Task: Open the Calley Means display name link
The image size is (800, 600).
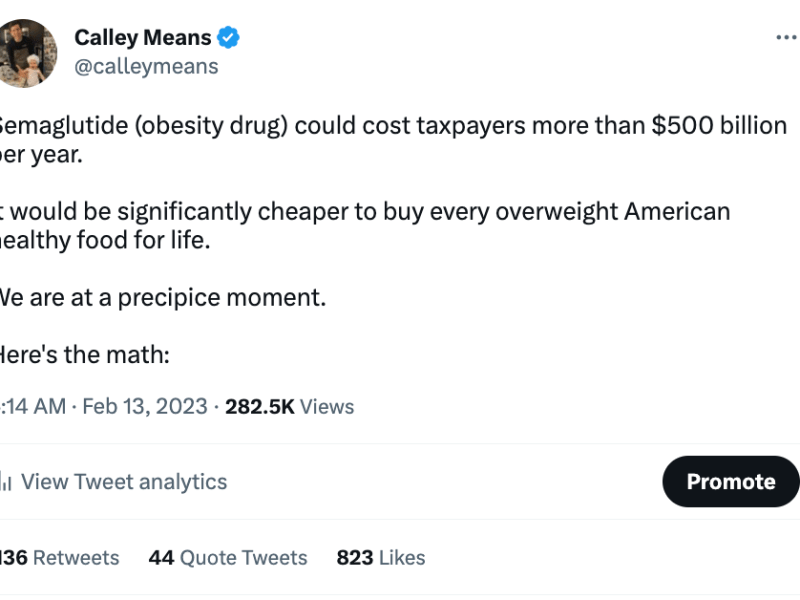Action: coord(143,38)
